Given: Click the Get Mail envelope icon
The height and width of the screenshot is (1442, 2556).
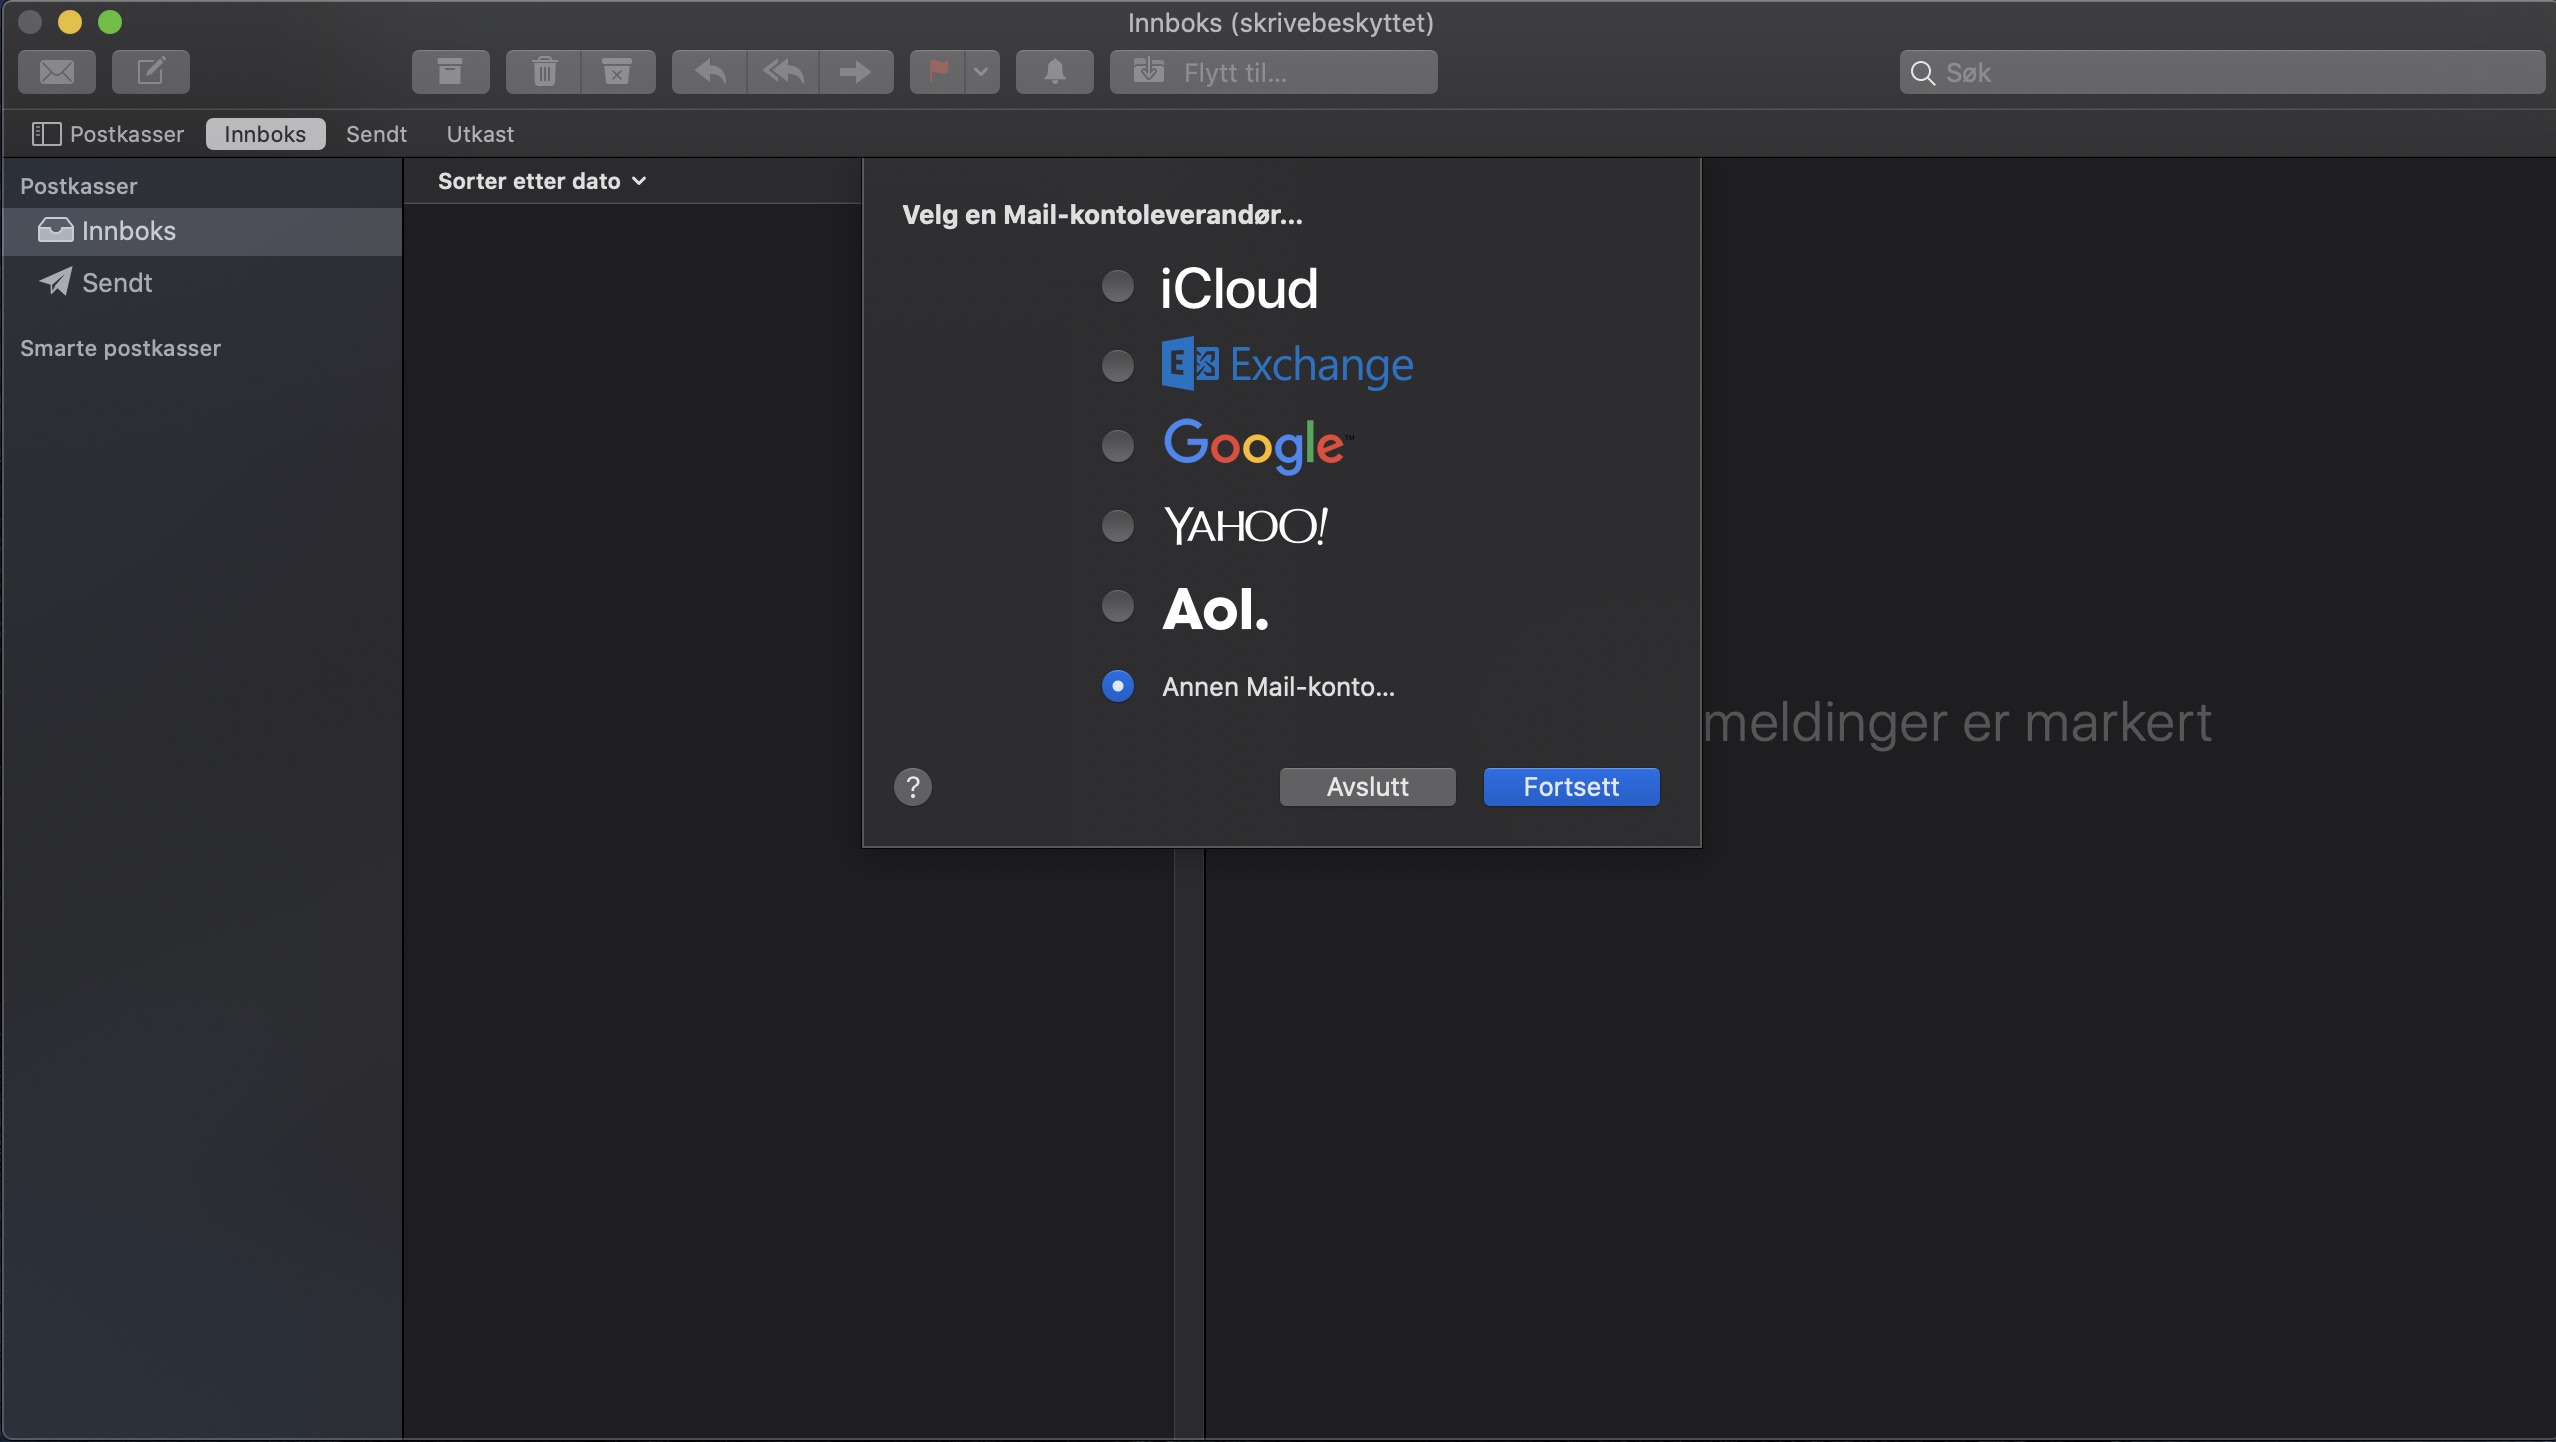Looking at the screenshot, I should tap(57, 72).
